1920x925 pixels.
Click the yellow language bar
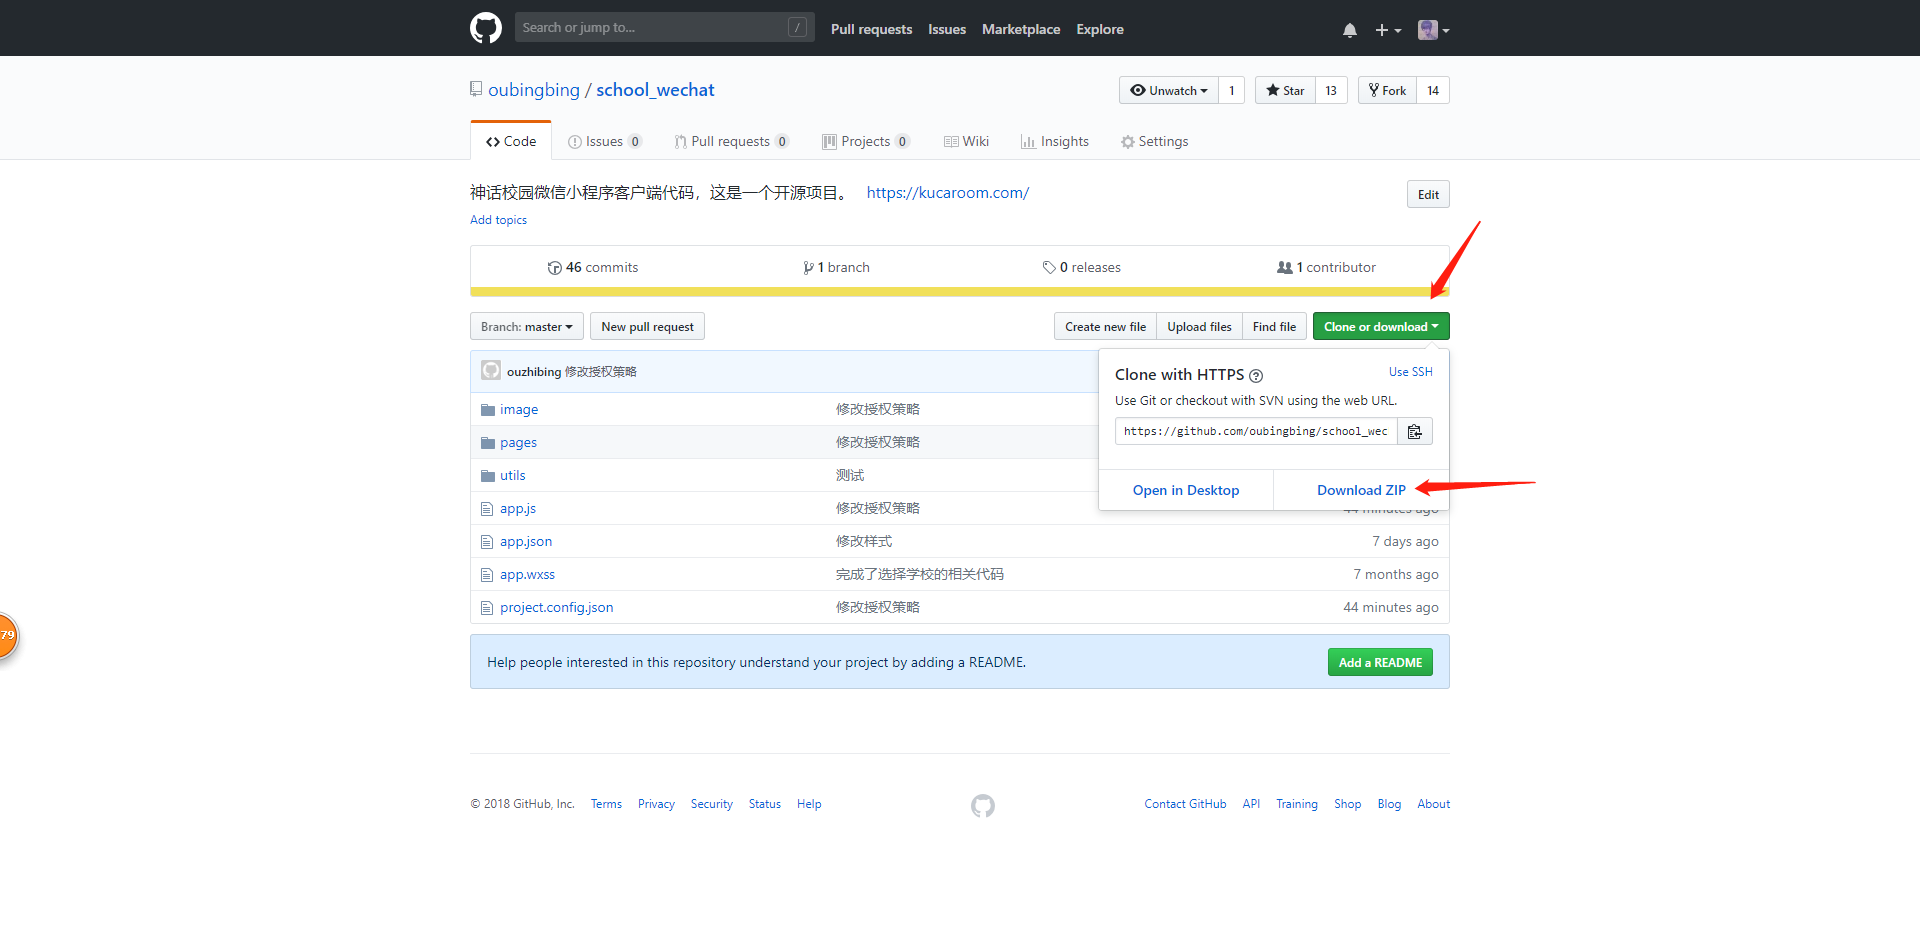tap(960, 292)
